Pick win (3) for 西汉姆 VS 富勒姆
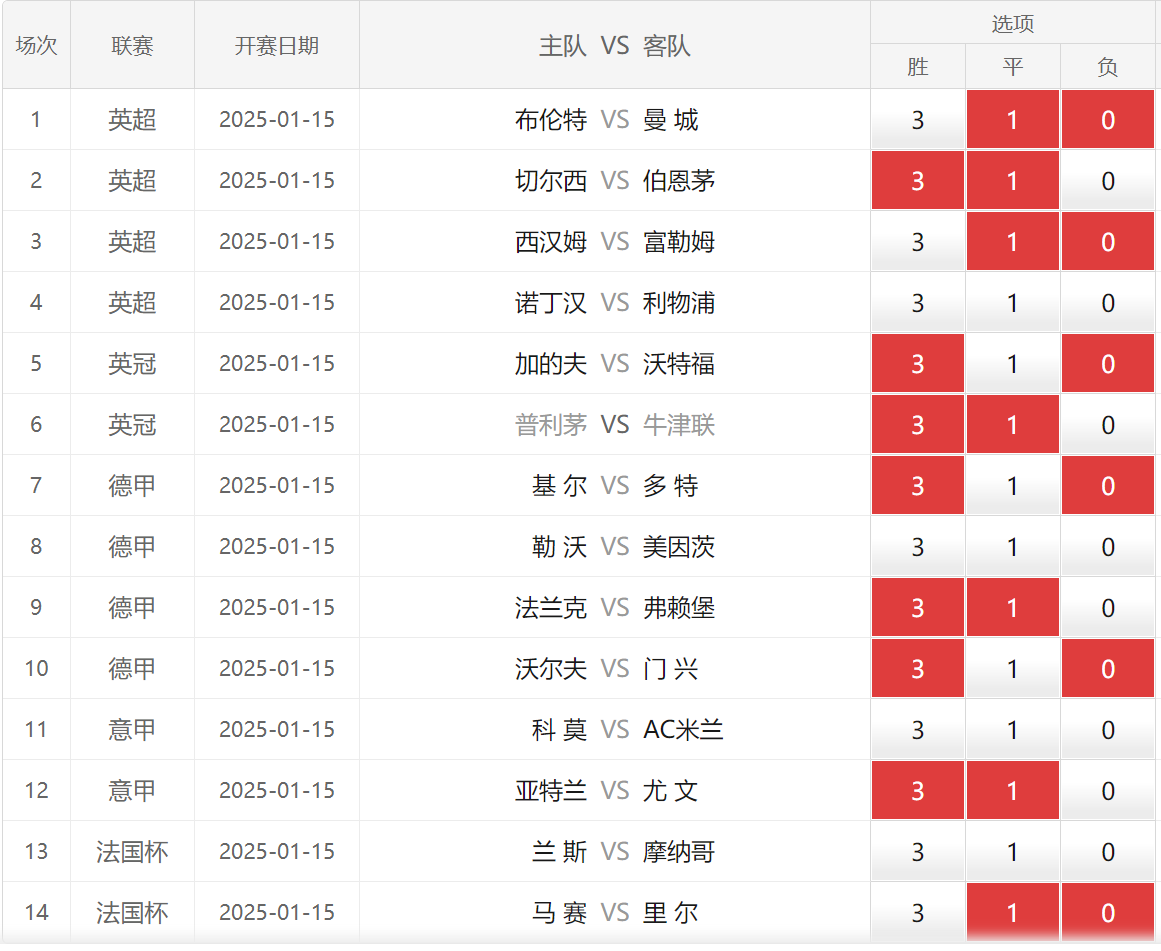 (917, 242)
